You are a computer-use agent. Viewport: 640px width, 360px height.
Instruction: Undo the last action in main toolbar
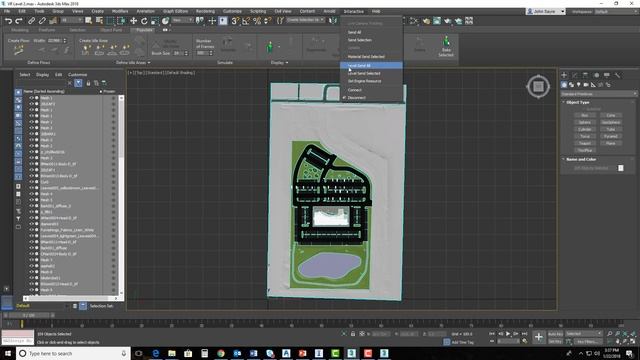pos(8,21)
